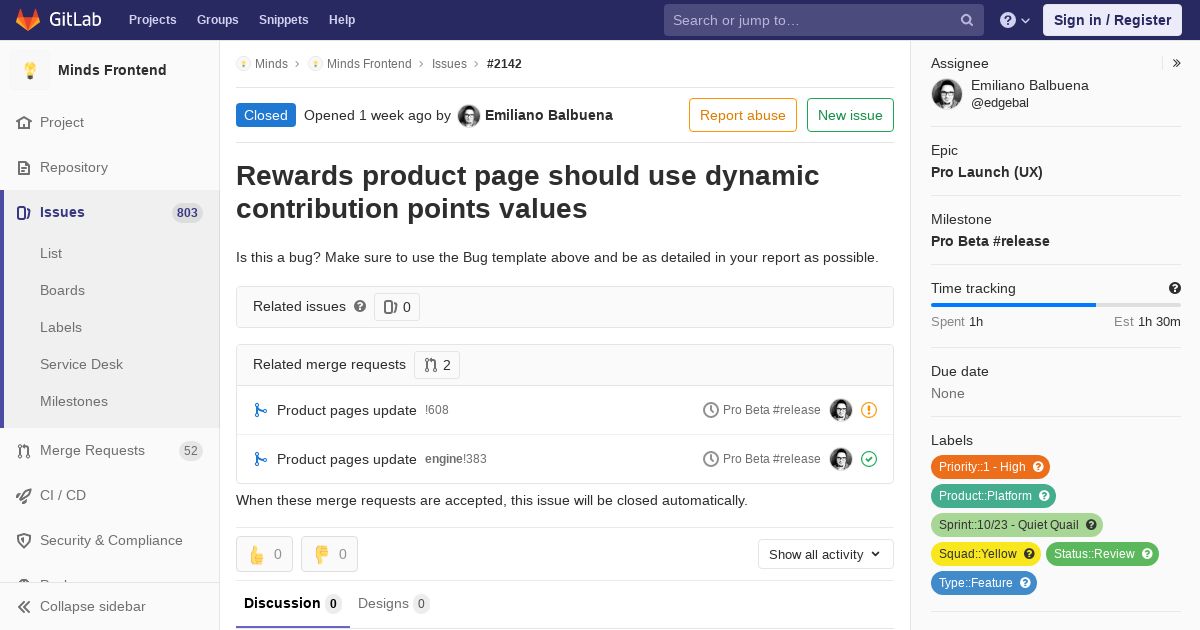Open Milestones in sidebar
Viewport: 1200px width, 630px height.
tap(74, 402)
